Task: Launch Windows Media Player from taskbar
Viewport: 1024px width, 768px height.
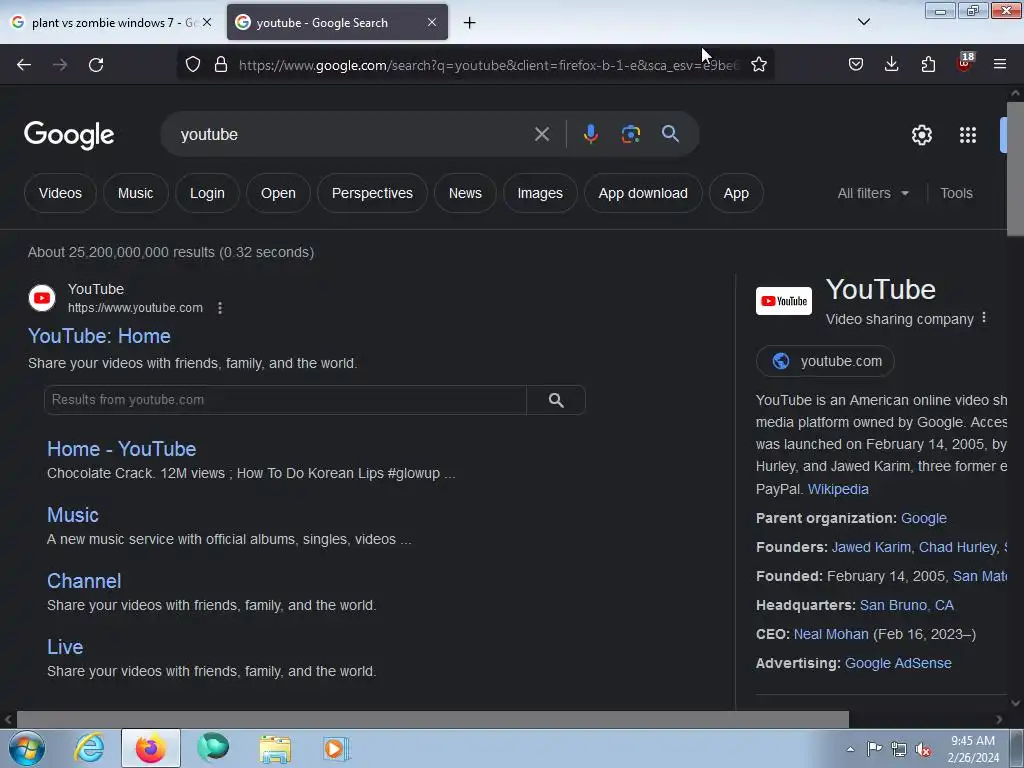Action: 336,748
